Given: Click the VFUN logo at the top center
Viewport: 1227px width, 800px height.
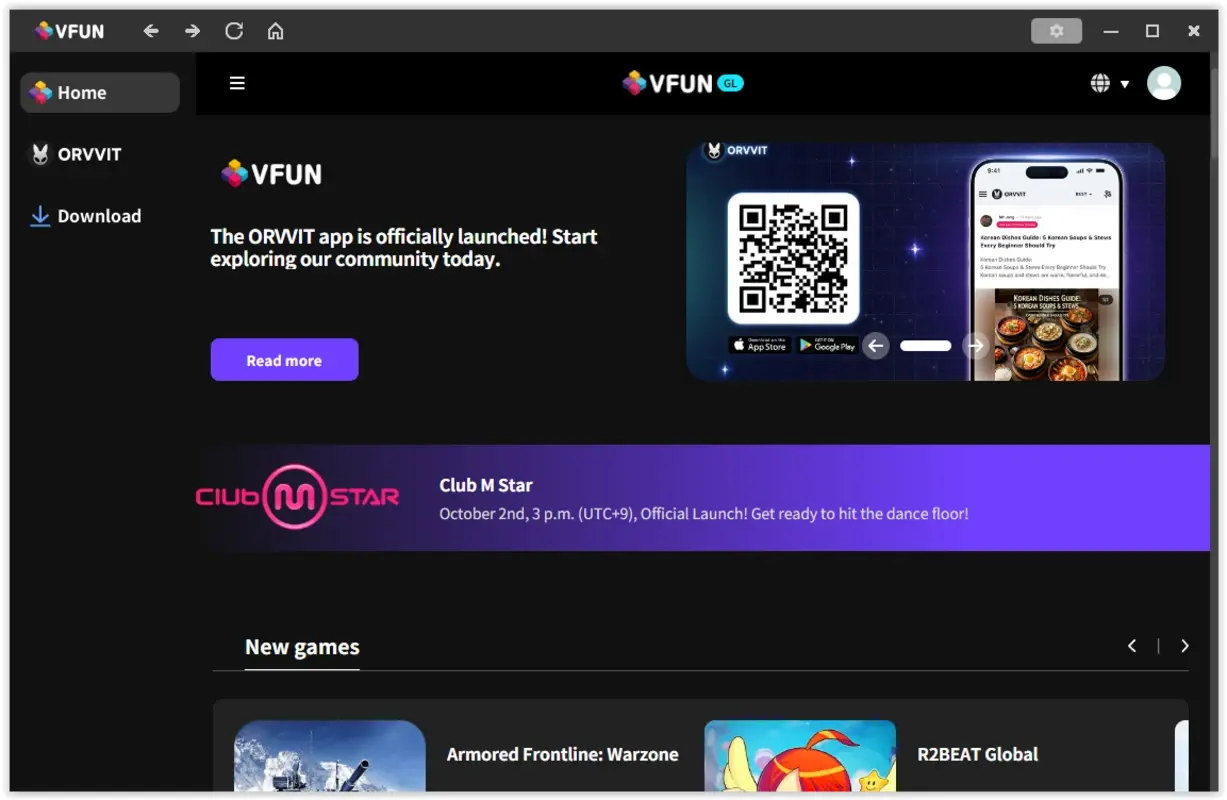Looking at the screenshot, I should [683, 83].
